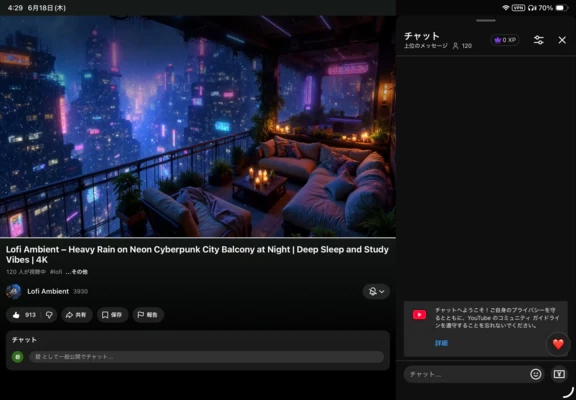Screen dimensions: 576x400
Task: Open notification bell dropdown
Action: point(376,291)
